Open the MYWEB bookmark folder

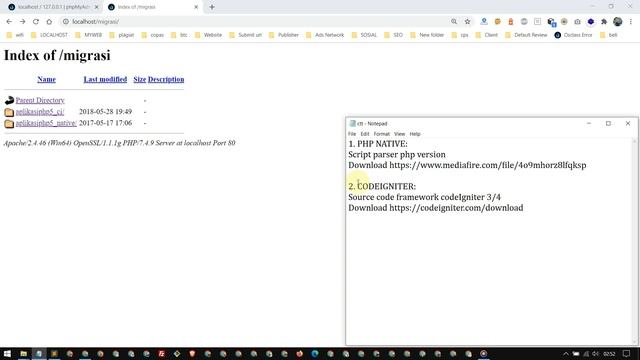coord(89,35)
